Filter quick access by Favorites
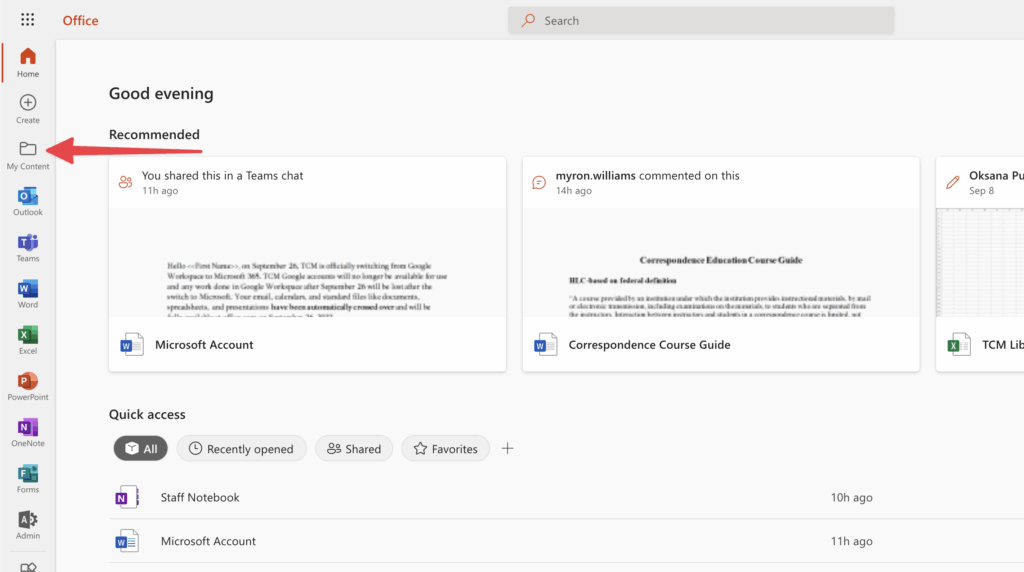1024x572 pixels. tap(446, 449)
